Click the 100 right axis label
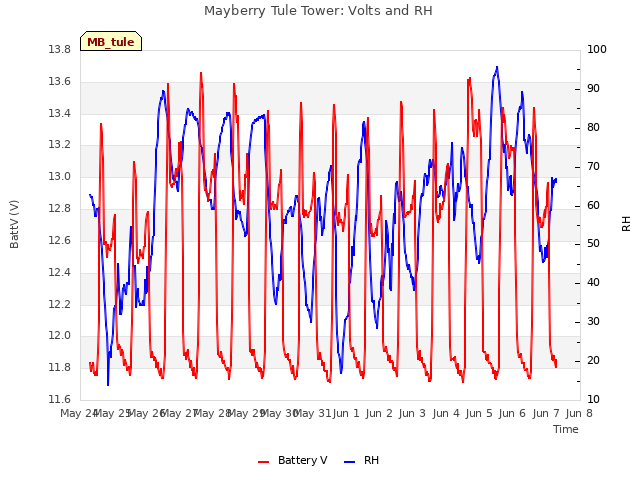The height and width of the screenshot is (480, 640). tap(597, 50)
